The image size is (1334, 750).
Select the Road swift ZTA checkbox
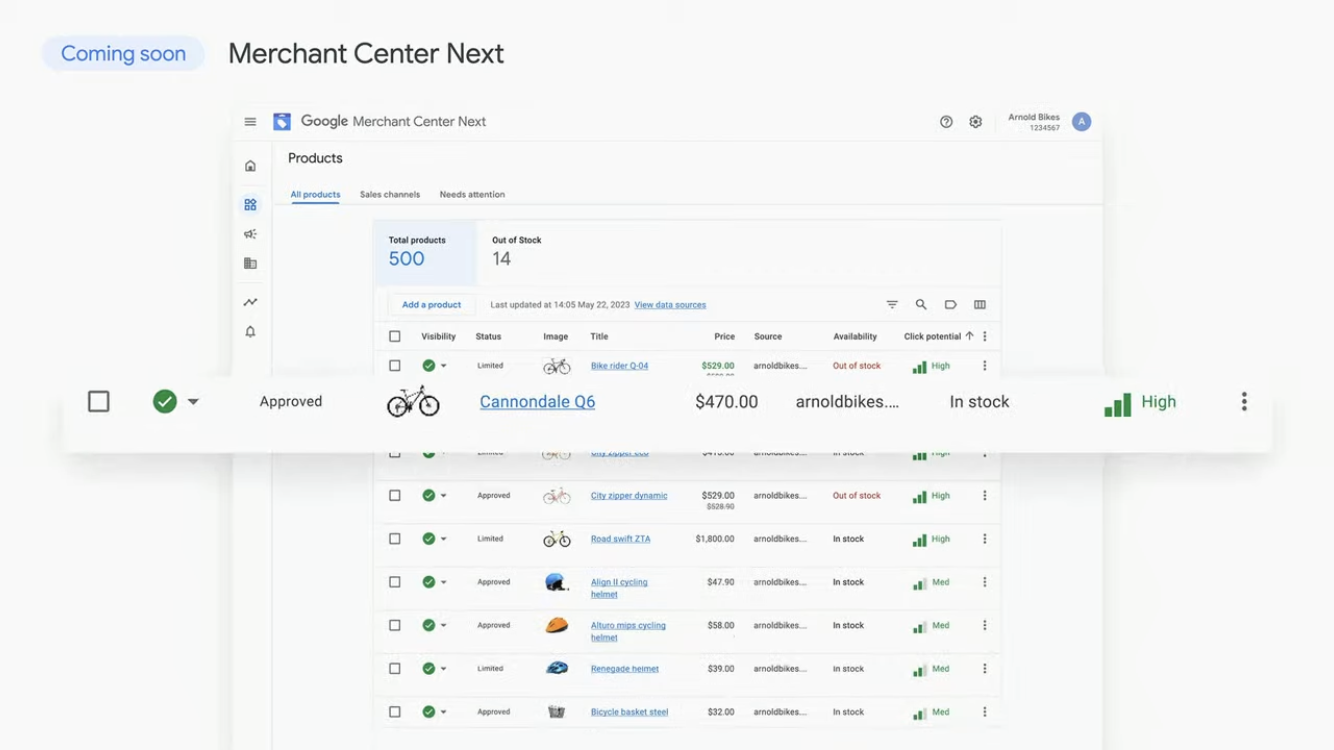coord(395,539)
